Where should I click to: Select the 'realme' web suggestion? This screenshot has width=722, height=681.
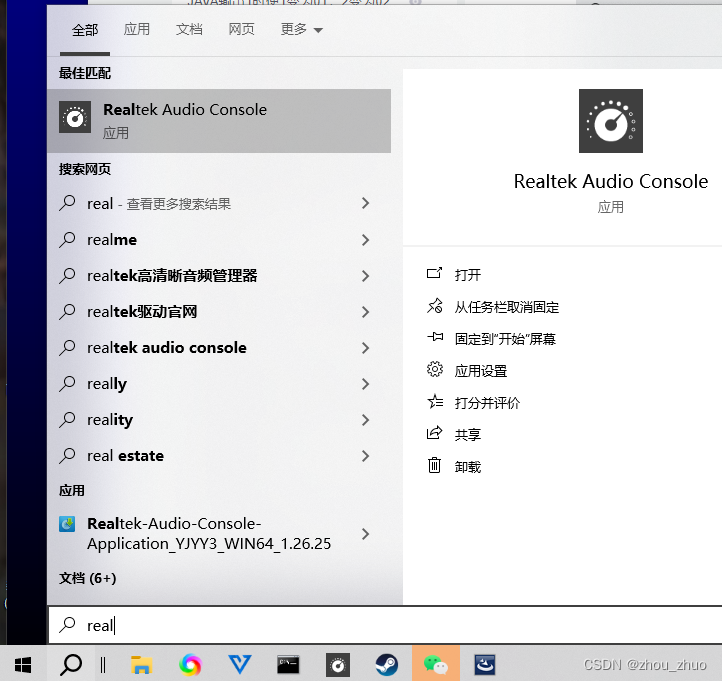(112, 240)
